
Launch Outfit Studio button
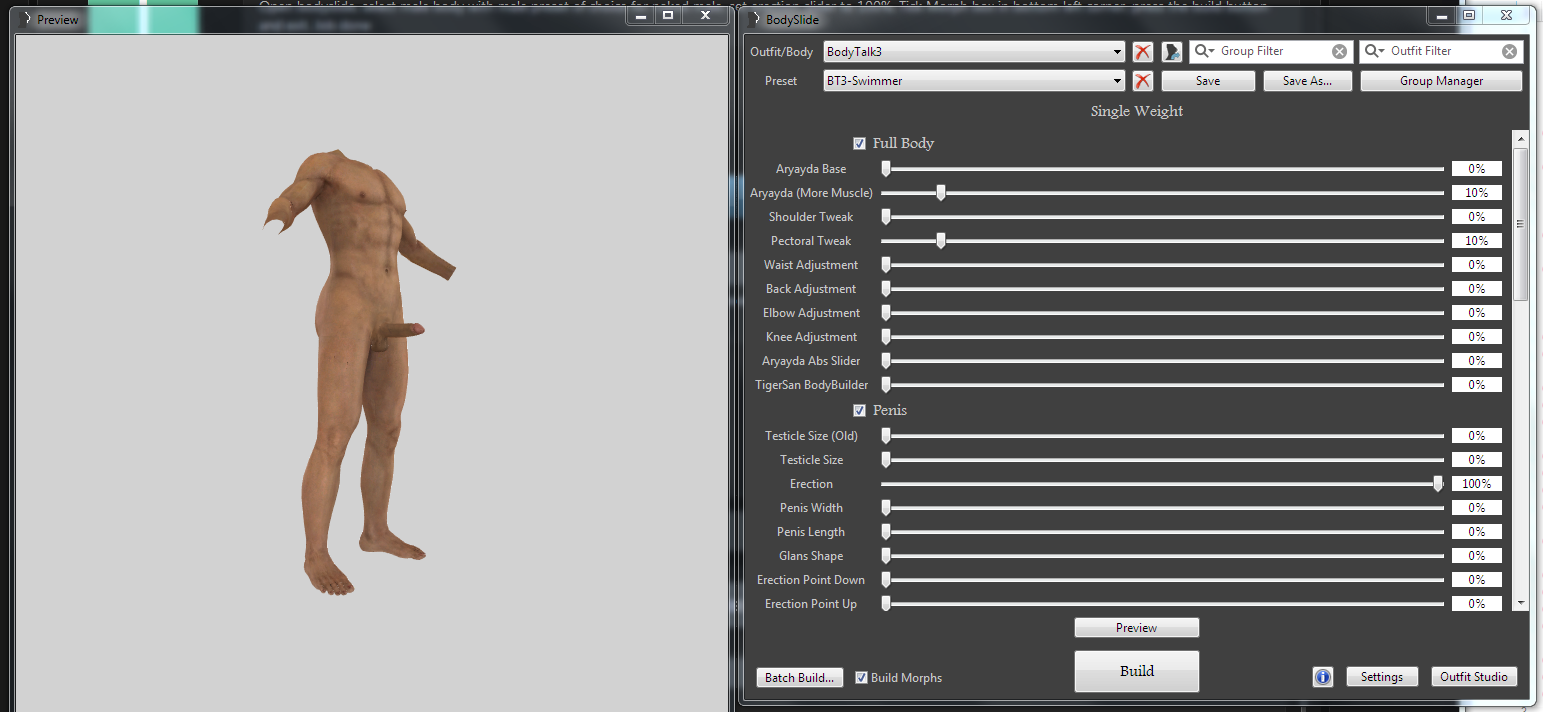click(x=1473, y=677)
